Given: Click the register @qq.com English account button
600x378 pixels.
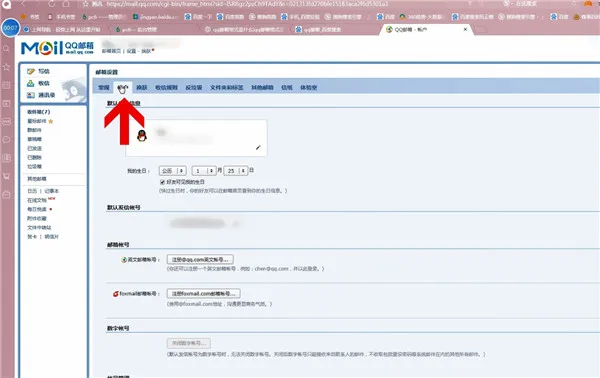Looking at the screenshot, I should click(200, 259).
